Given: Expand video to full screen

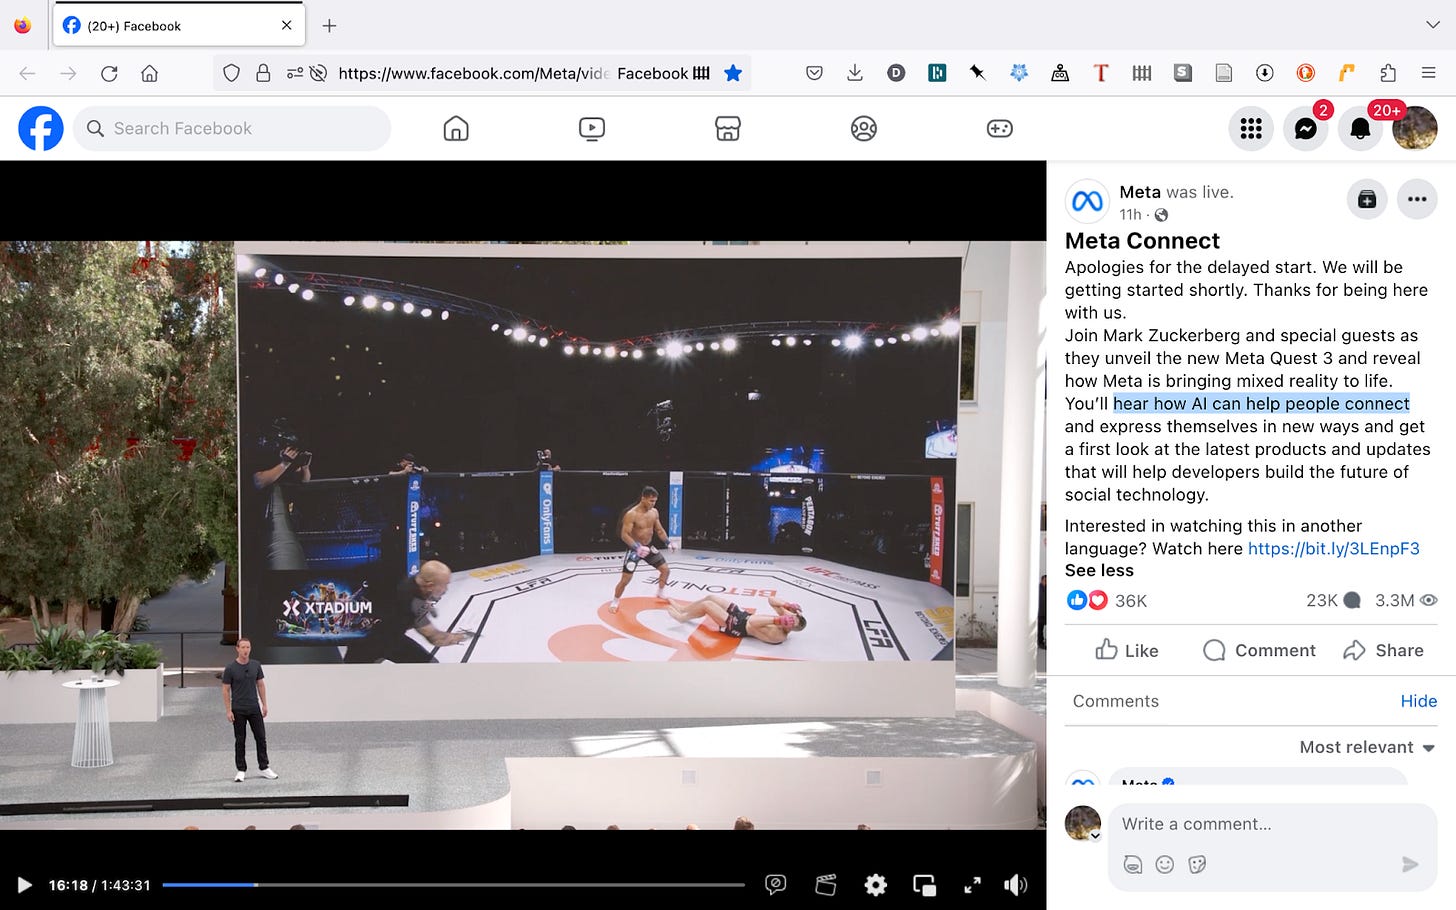Looking at the screenshot, I should click(972, 885).
